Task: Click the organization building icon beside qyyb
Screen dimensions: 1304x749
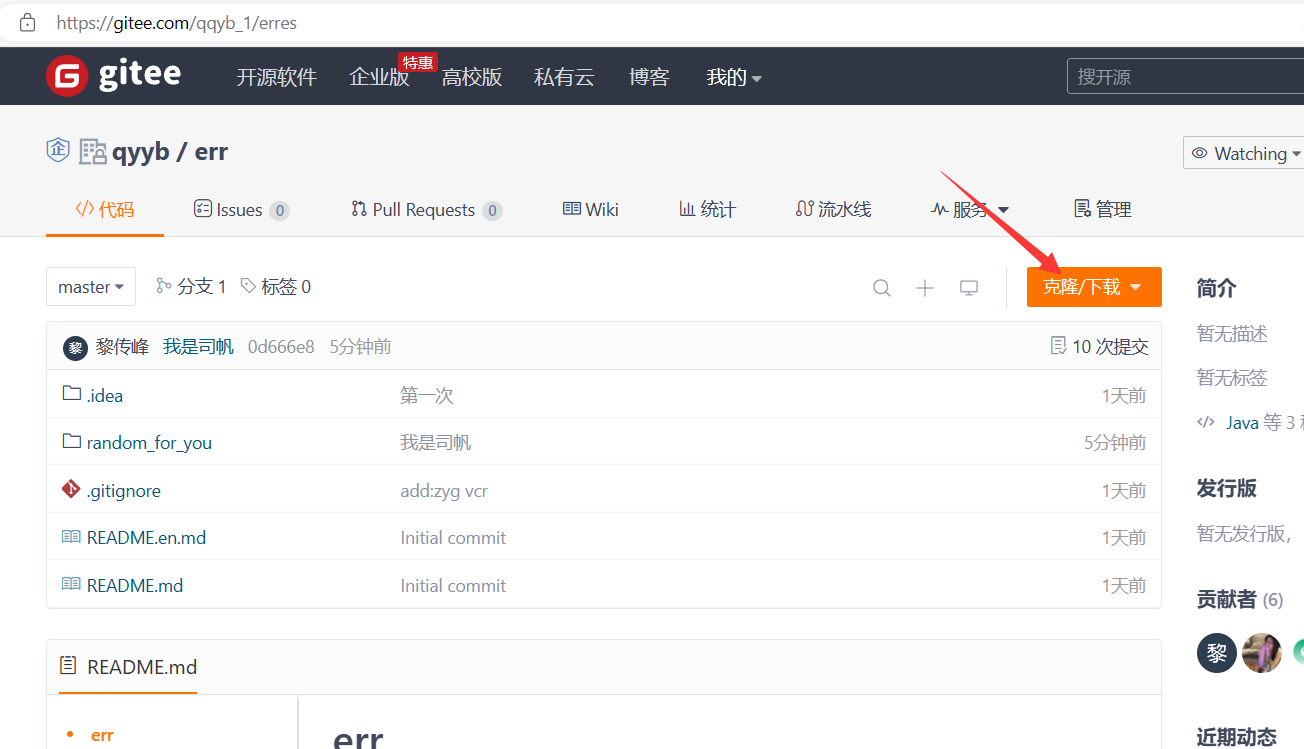Action: pyautogui.click(x=93, y=152)
